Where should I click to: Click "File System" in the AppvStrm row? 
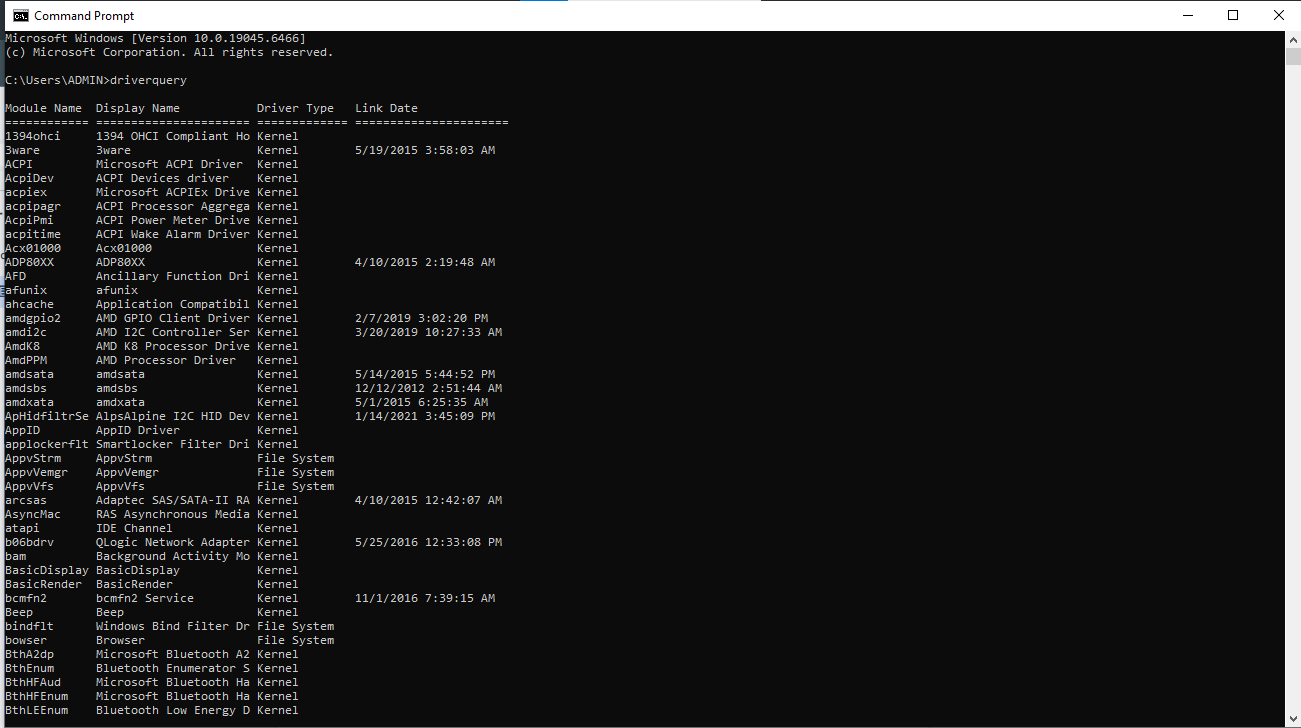pyautogui.click(x=295, y=458)
